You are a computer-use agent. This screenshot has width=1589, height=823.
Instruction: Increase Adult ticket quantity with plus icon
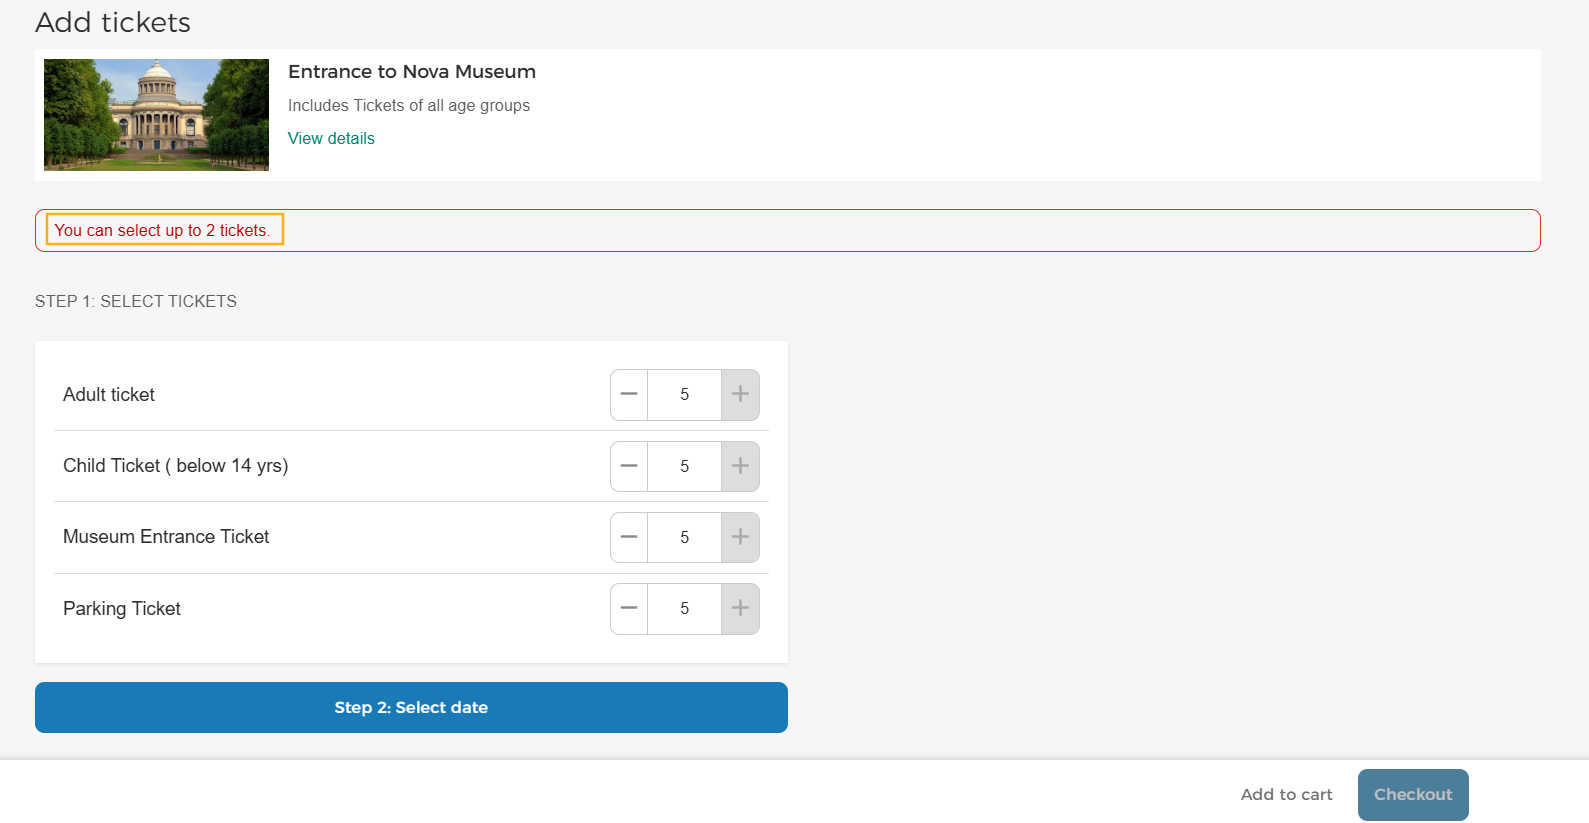[740, 395]
